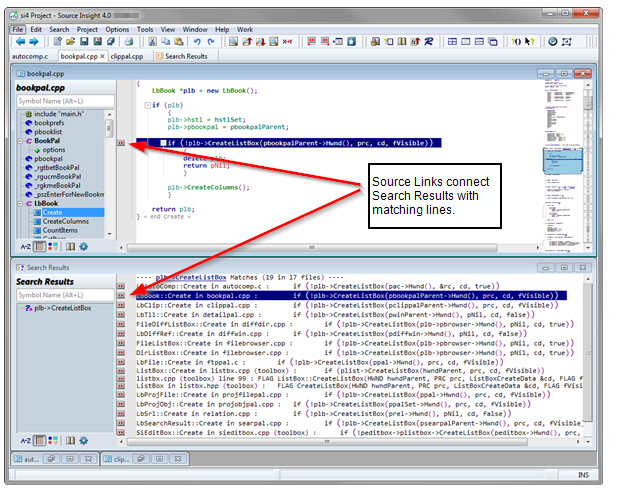Click the ?() function help toolbar icon

[516, 41]
